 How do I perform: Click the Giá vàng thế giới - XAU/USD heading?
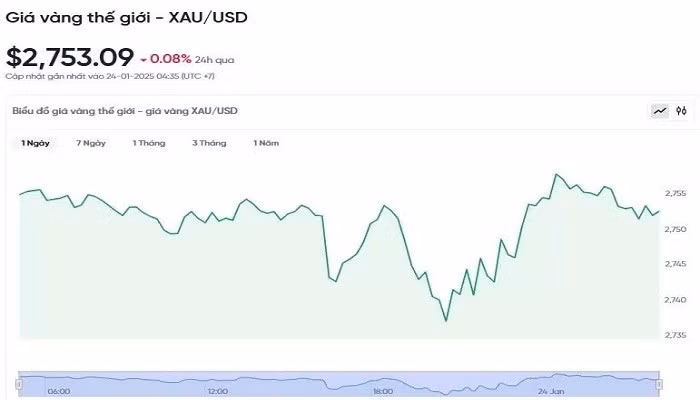(126, 17)
